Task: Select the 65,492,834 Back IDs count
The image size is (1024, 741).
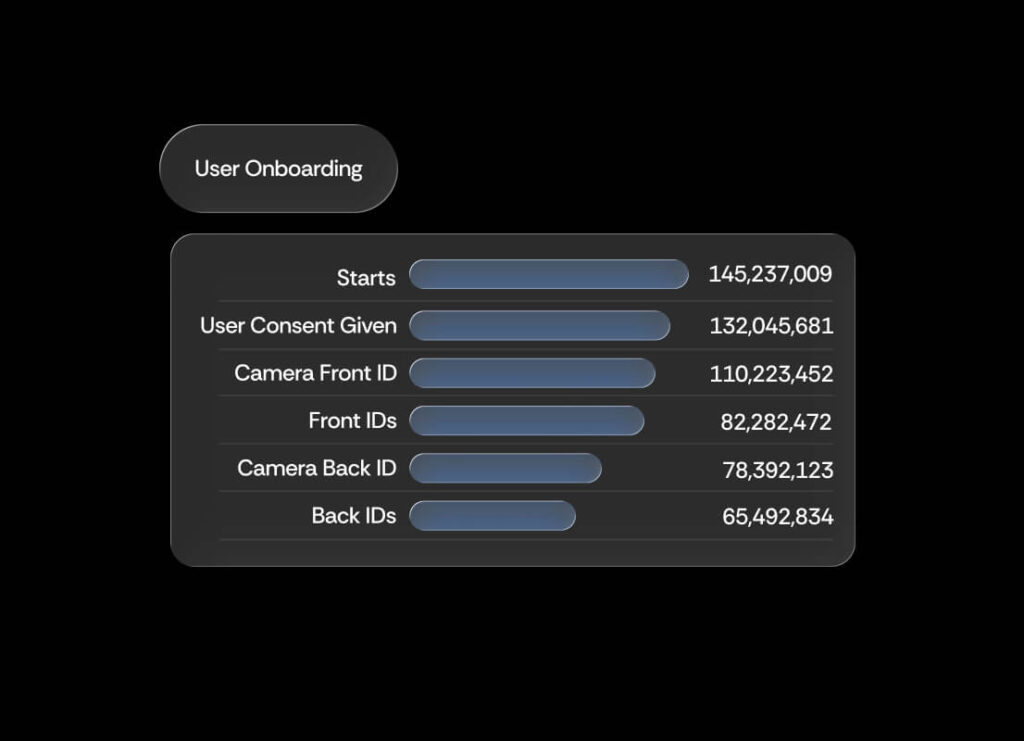Action: coord(777,517)
